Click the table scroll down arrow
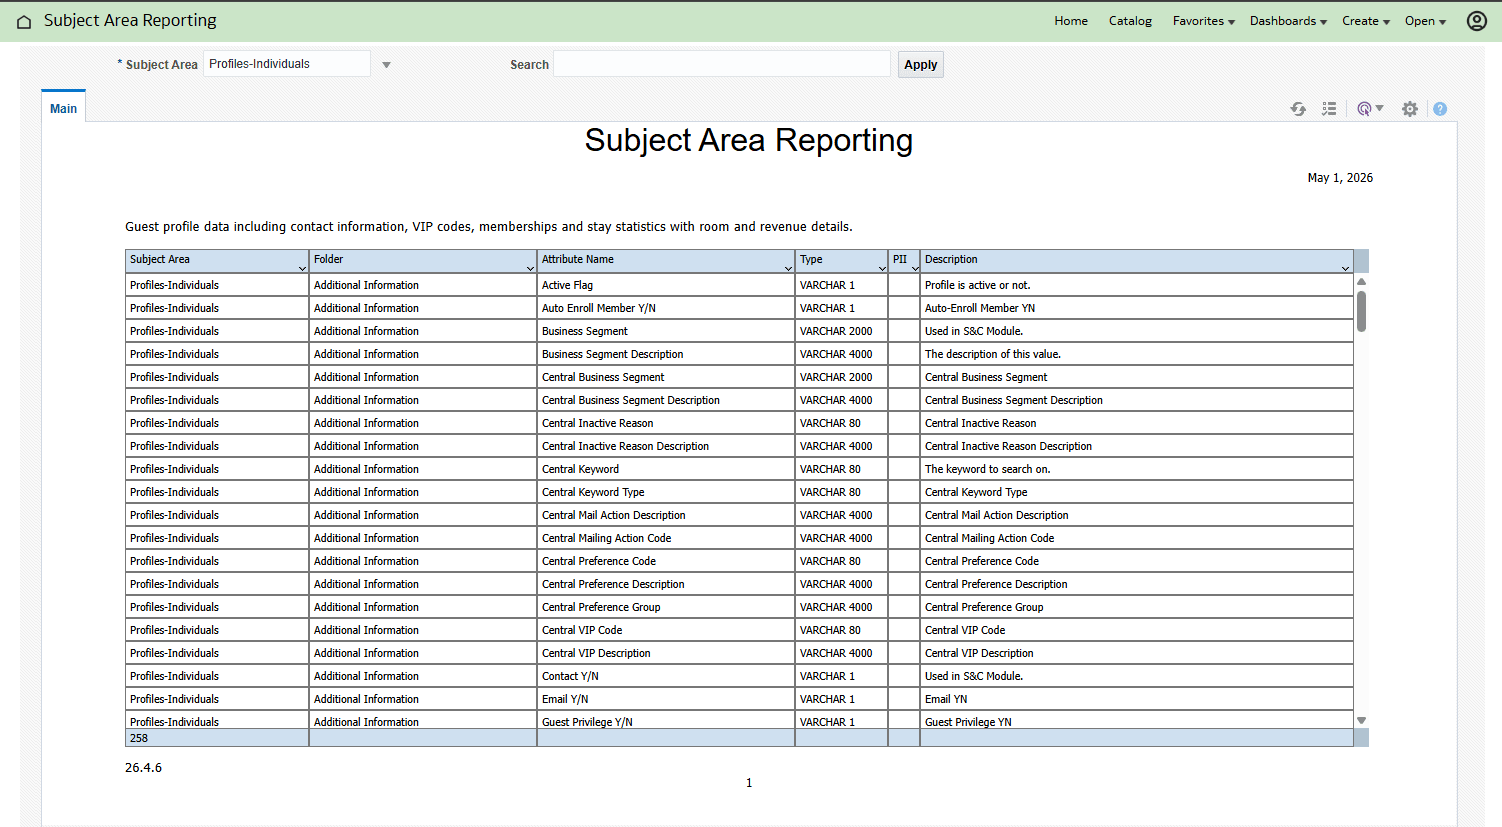Viewport: 1502px width, 827px height. 1361,720
